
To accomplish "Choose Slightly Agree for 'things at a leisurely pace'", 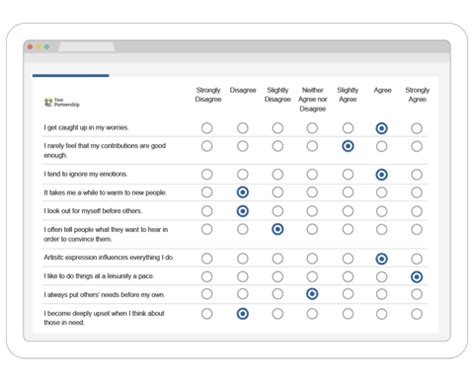I will coord(348,277).
